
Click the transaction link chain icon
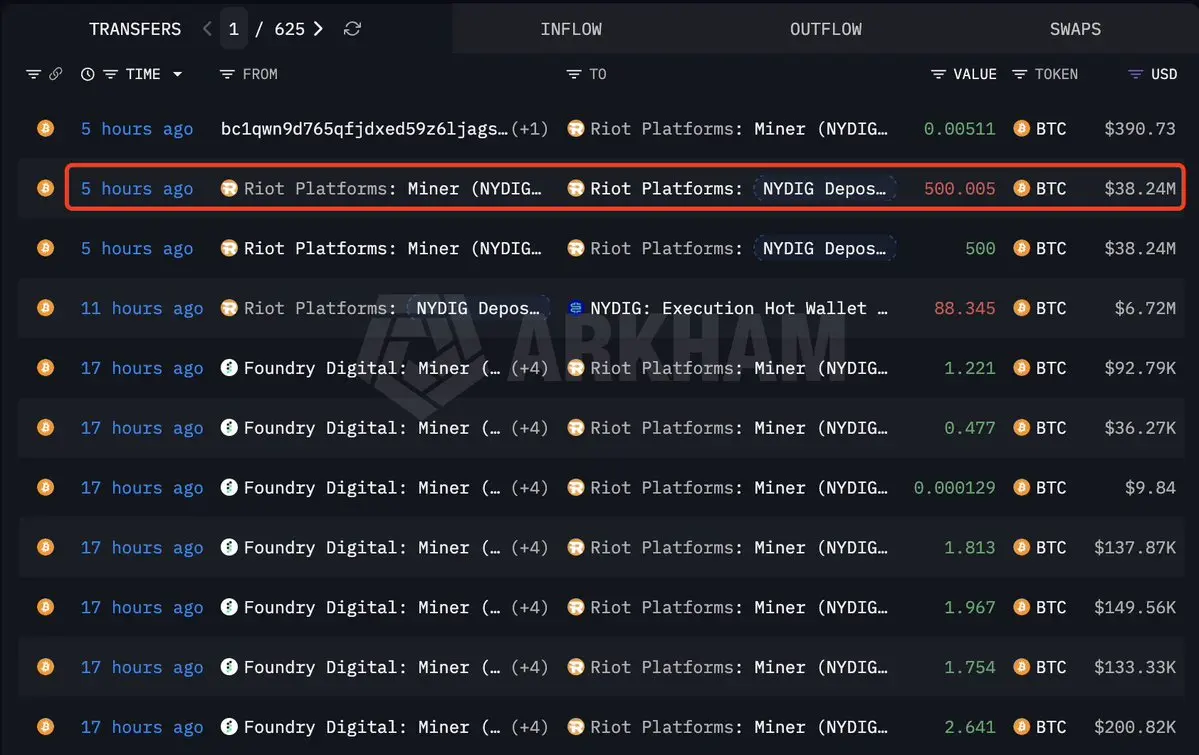(x=55, y=74)
